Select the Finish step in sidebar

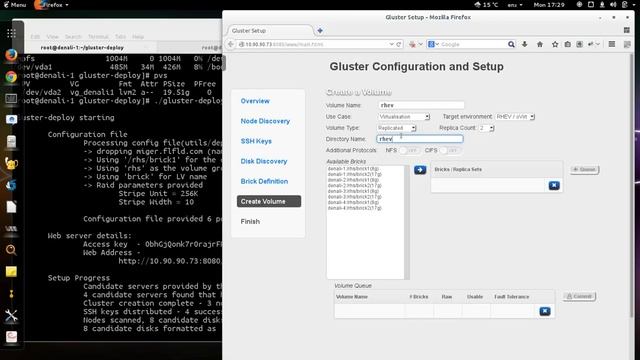(250, 222)
